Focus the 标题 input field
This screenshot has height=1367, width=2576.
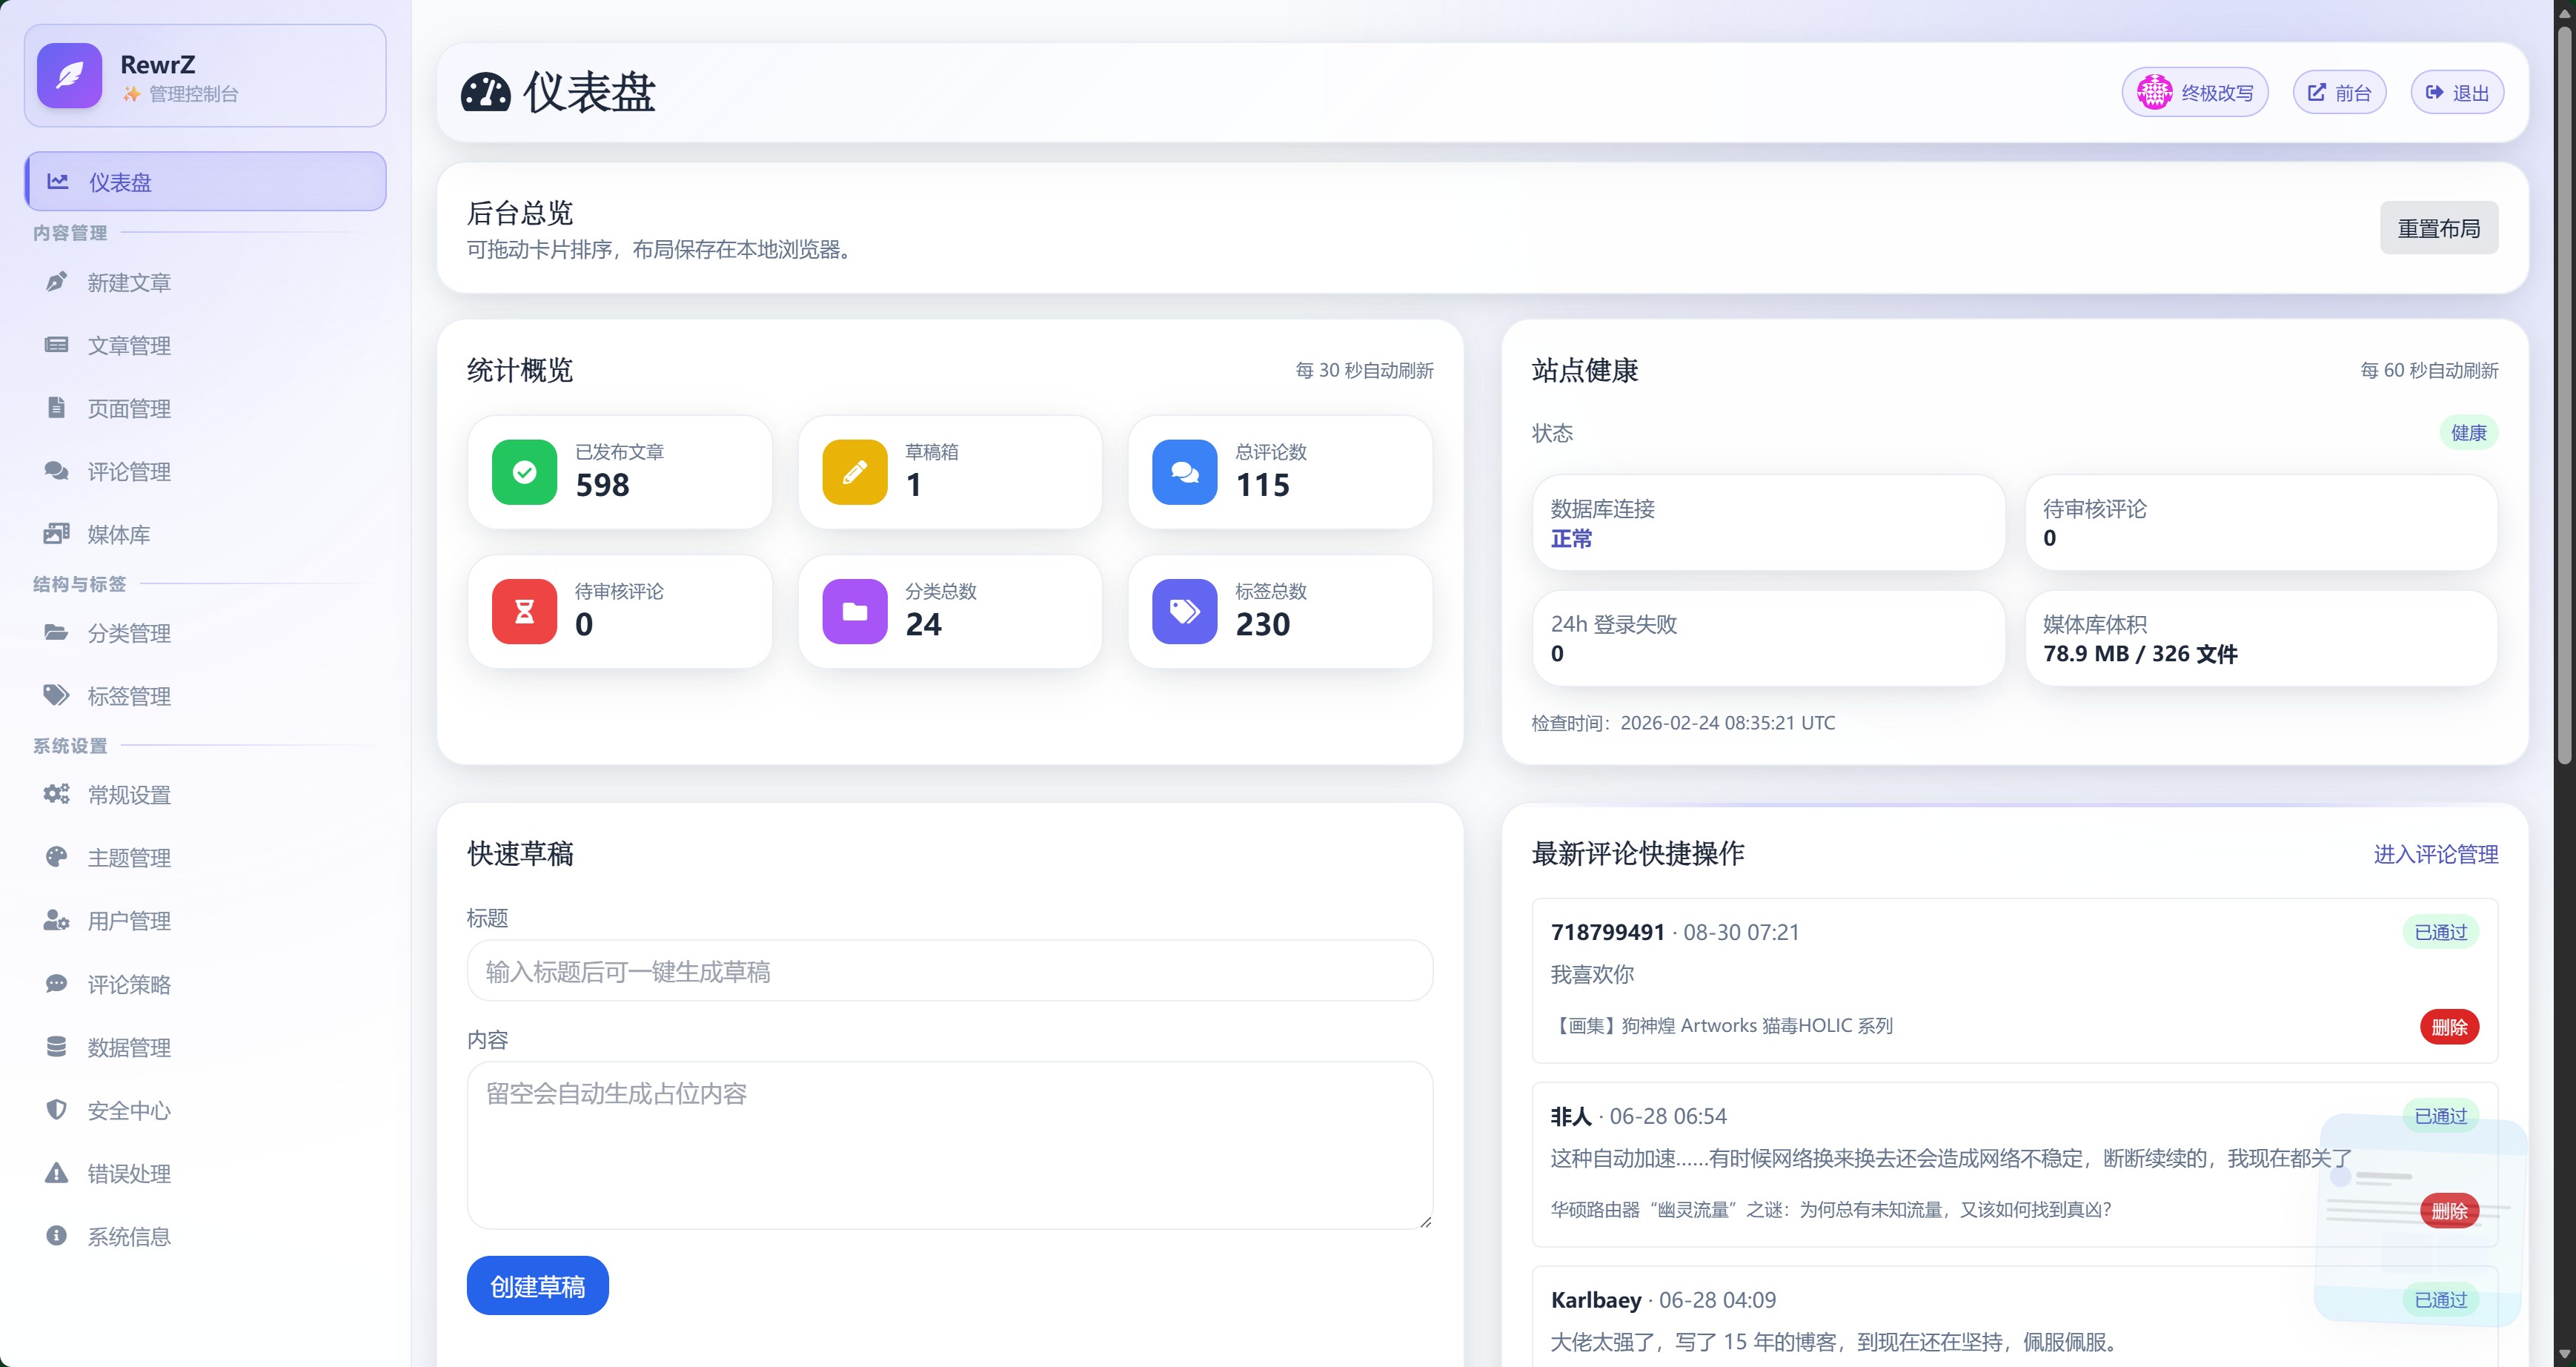pos(950,970)
